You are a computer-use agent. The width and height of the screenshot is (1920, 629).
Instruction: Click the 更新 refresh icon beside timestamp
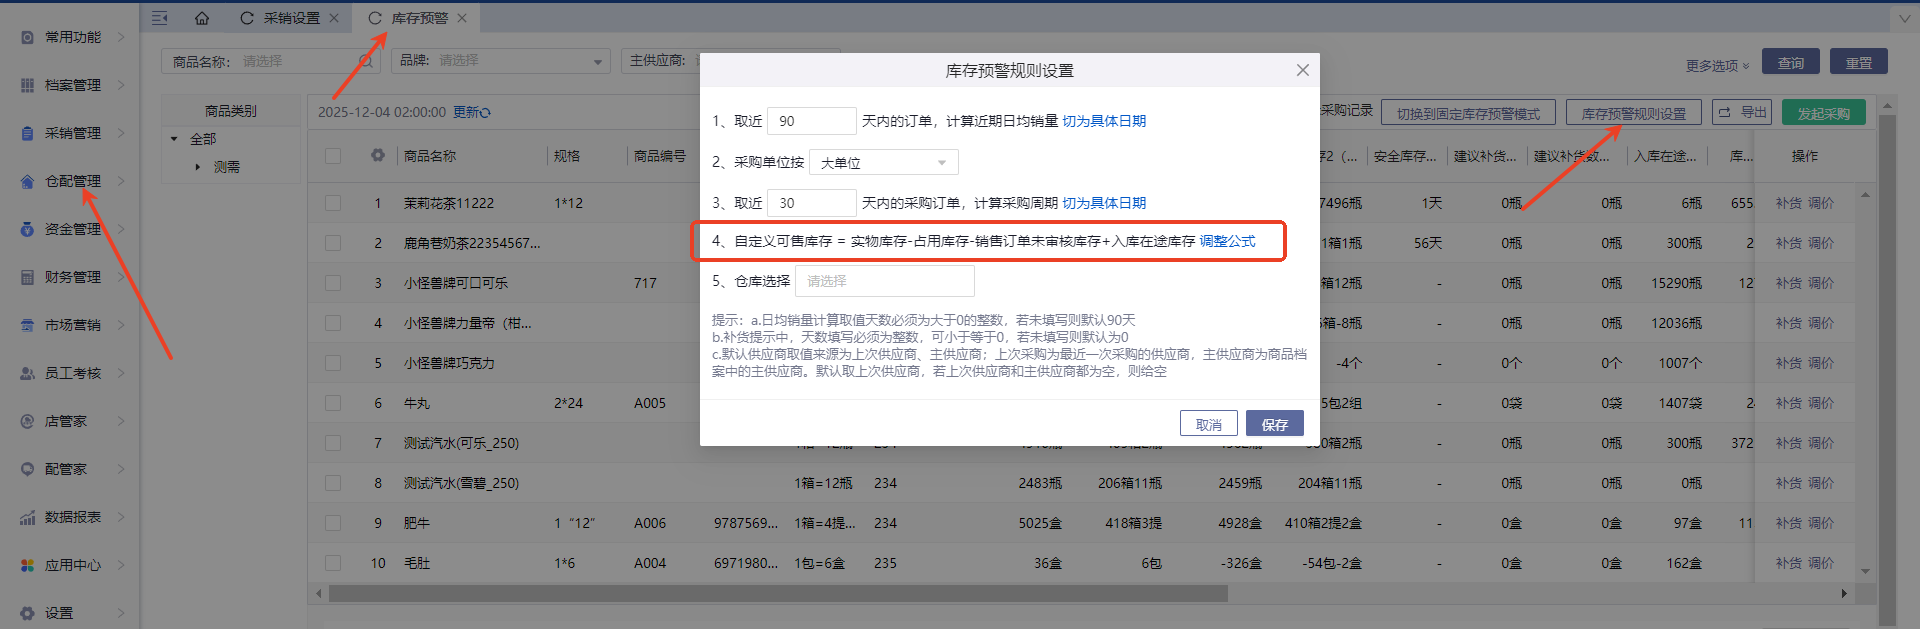coord(485,113)
